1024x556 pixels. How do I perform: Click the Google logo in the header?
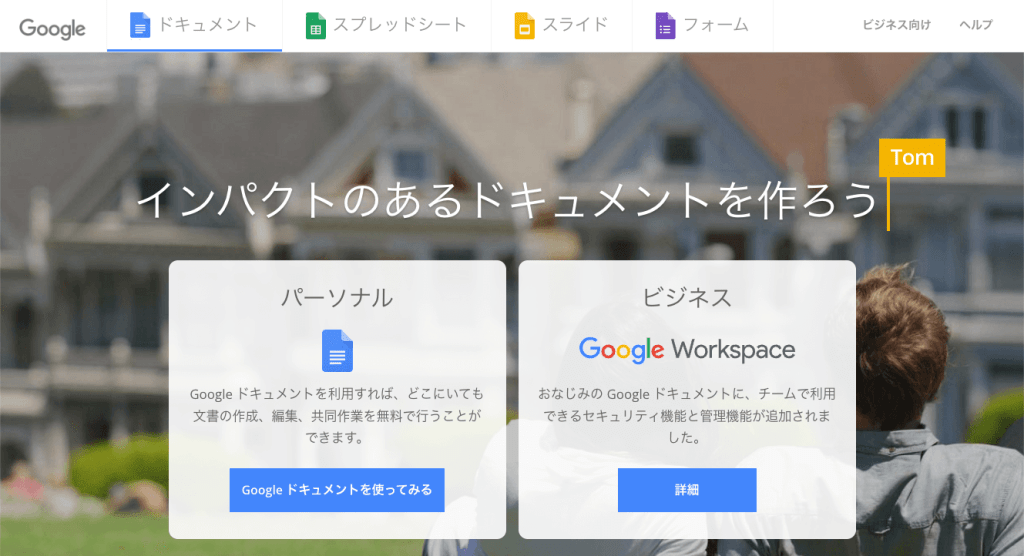tap(52, 28)
